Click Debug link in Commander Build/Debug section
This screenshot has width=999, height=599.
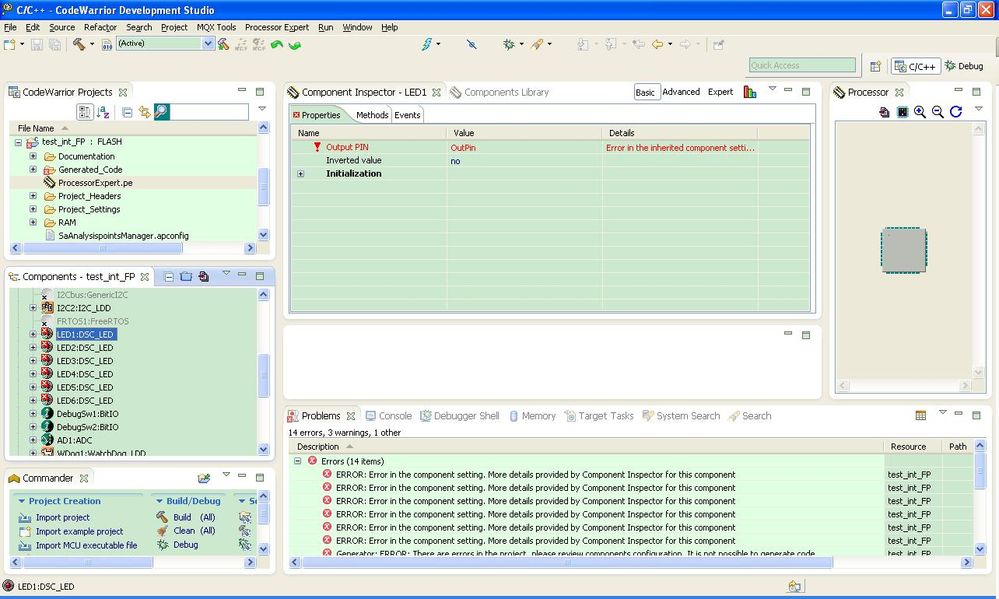[x=185, y=545]
